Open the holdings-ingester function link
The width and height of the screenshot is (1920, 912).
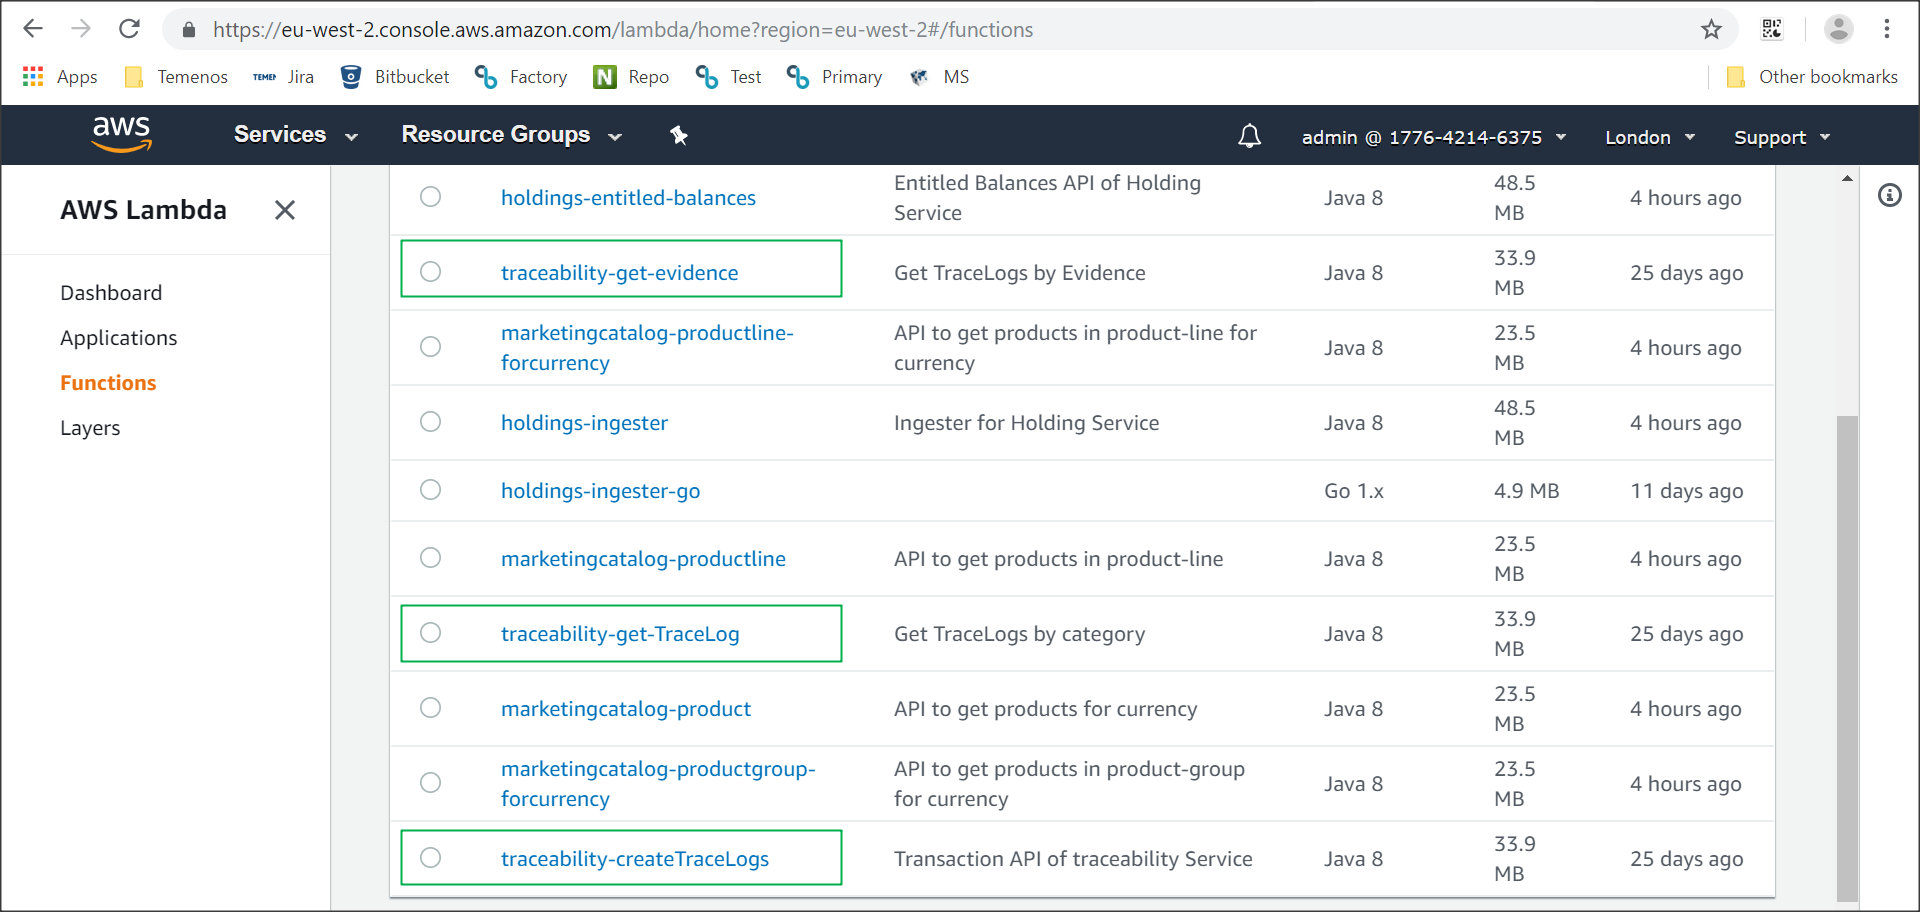[584, 423]
